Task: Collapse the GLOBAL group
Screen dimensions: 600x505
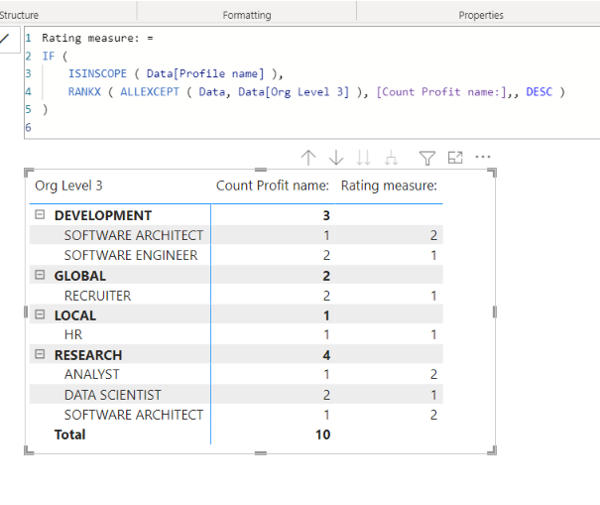Action: click(x=40, y=275)
